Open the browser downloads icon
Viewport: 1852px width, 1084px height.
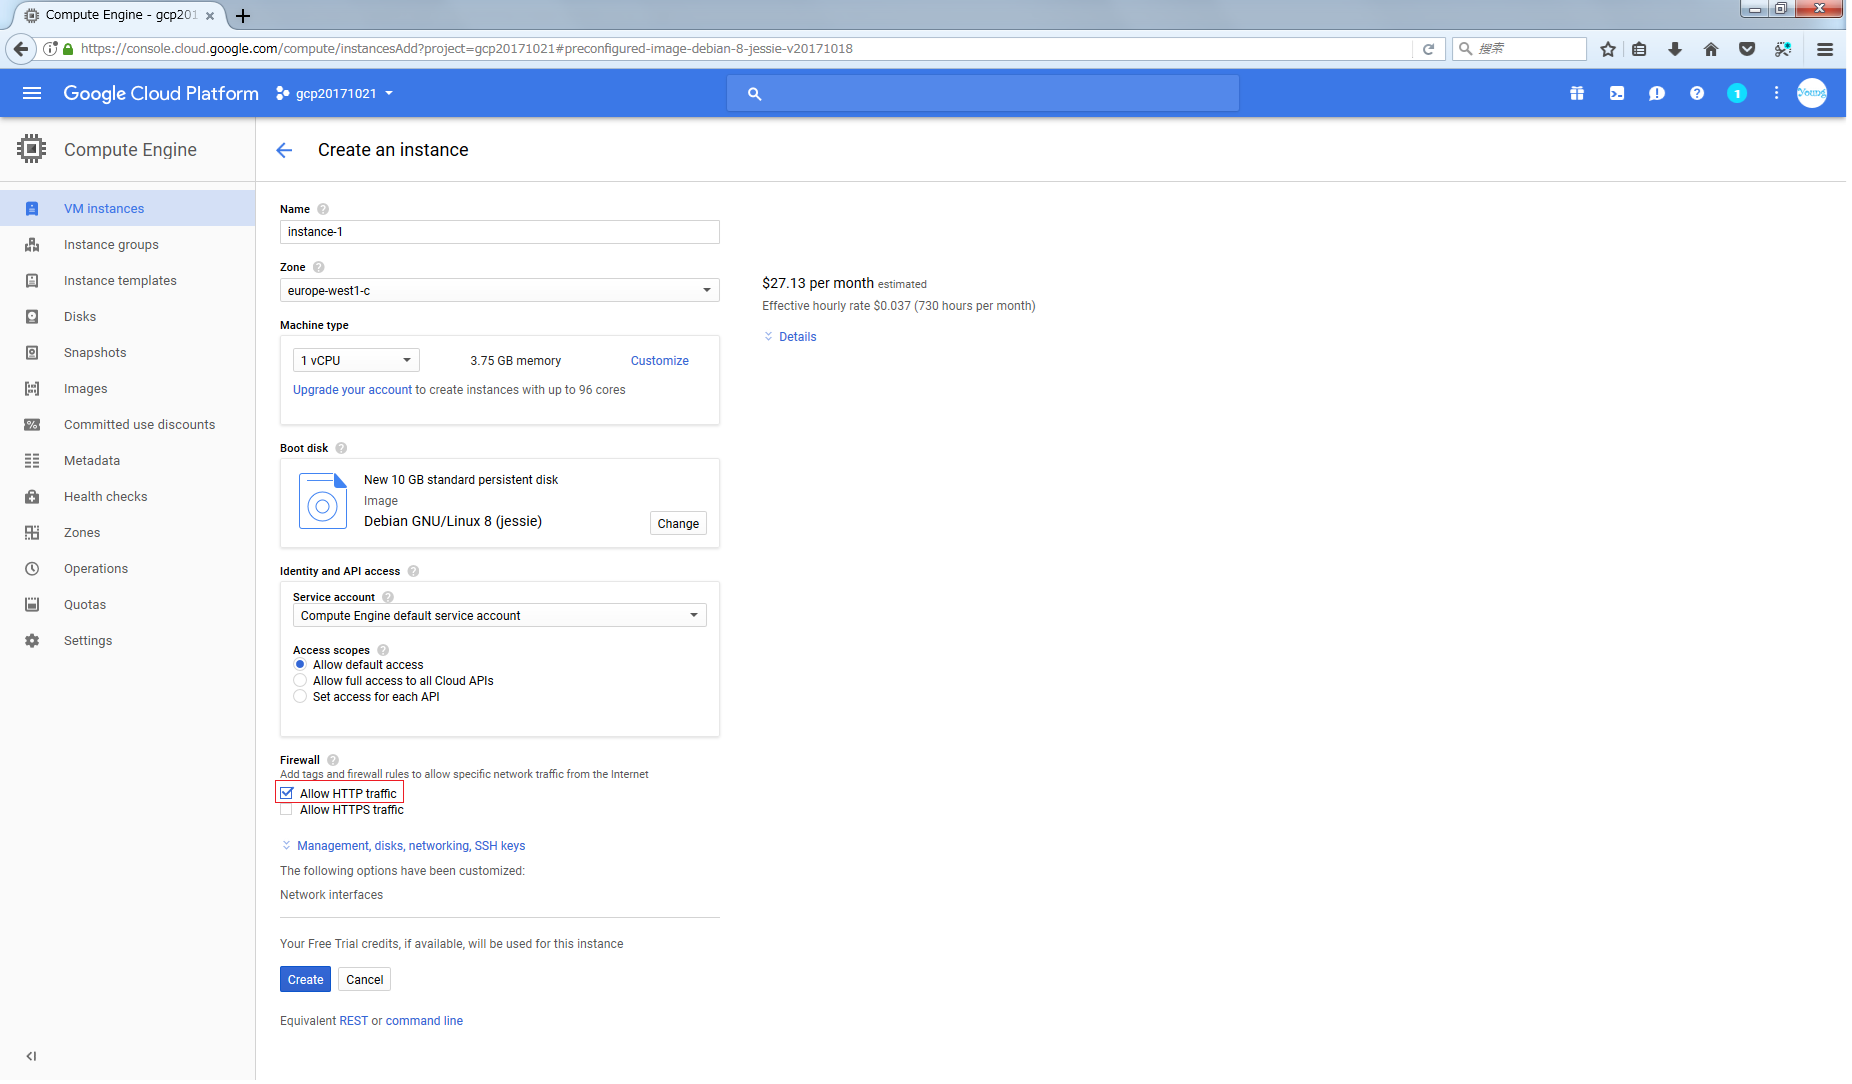1675,49
